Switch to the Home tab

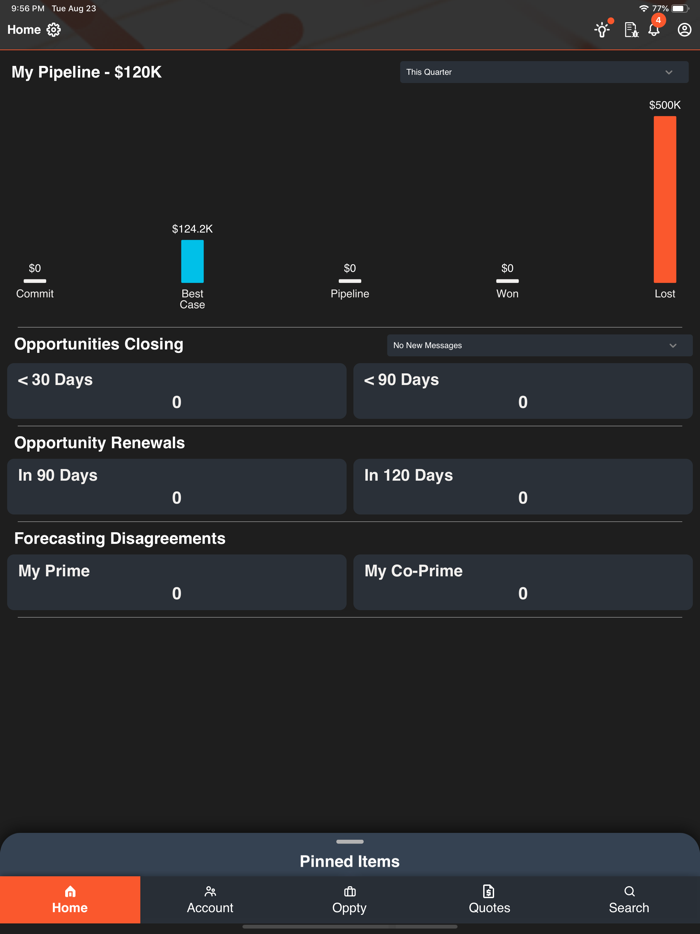click(x=69, y=898)
